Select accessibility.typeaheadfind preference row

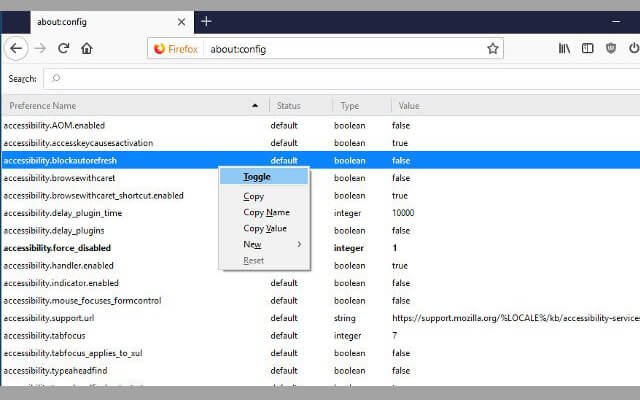click(321, 371)
